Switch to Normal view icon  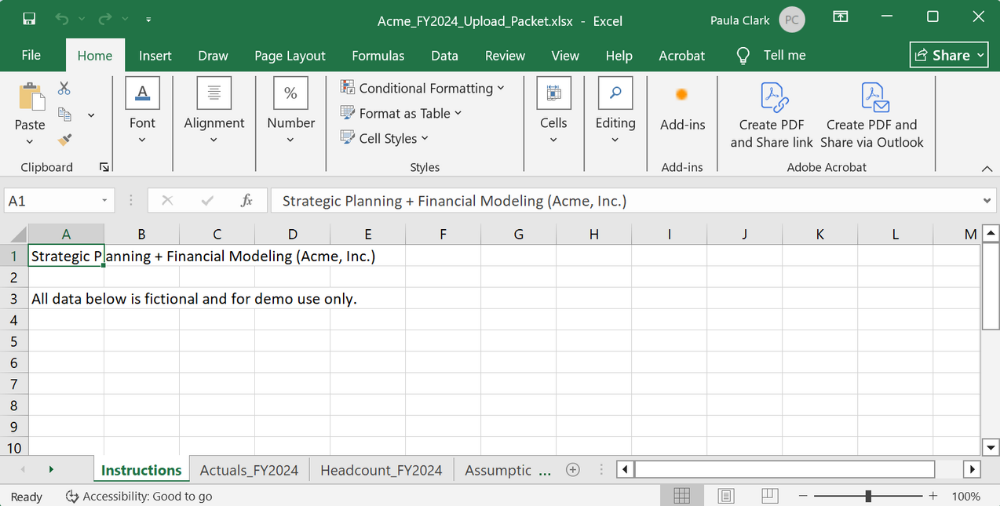click(x=682, y=496)
